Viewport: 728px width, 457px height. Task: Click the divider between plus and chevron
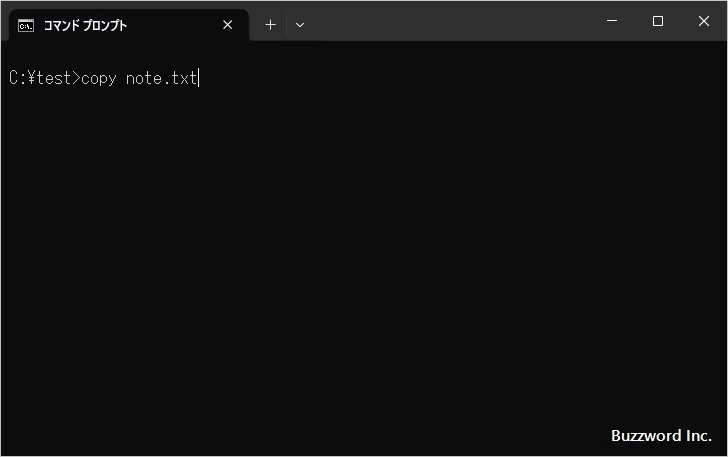coord(286,25)
